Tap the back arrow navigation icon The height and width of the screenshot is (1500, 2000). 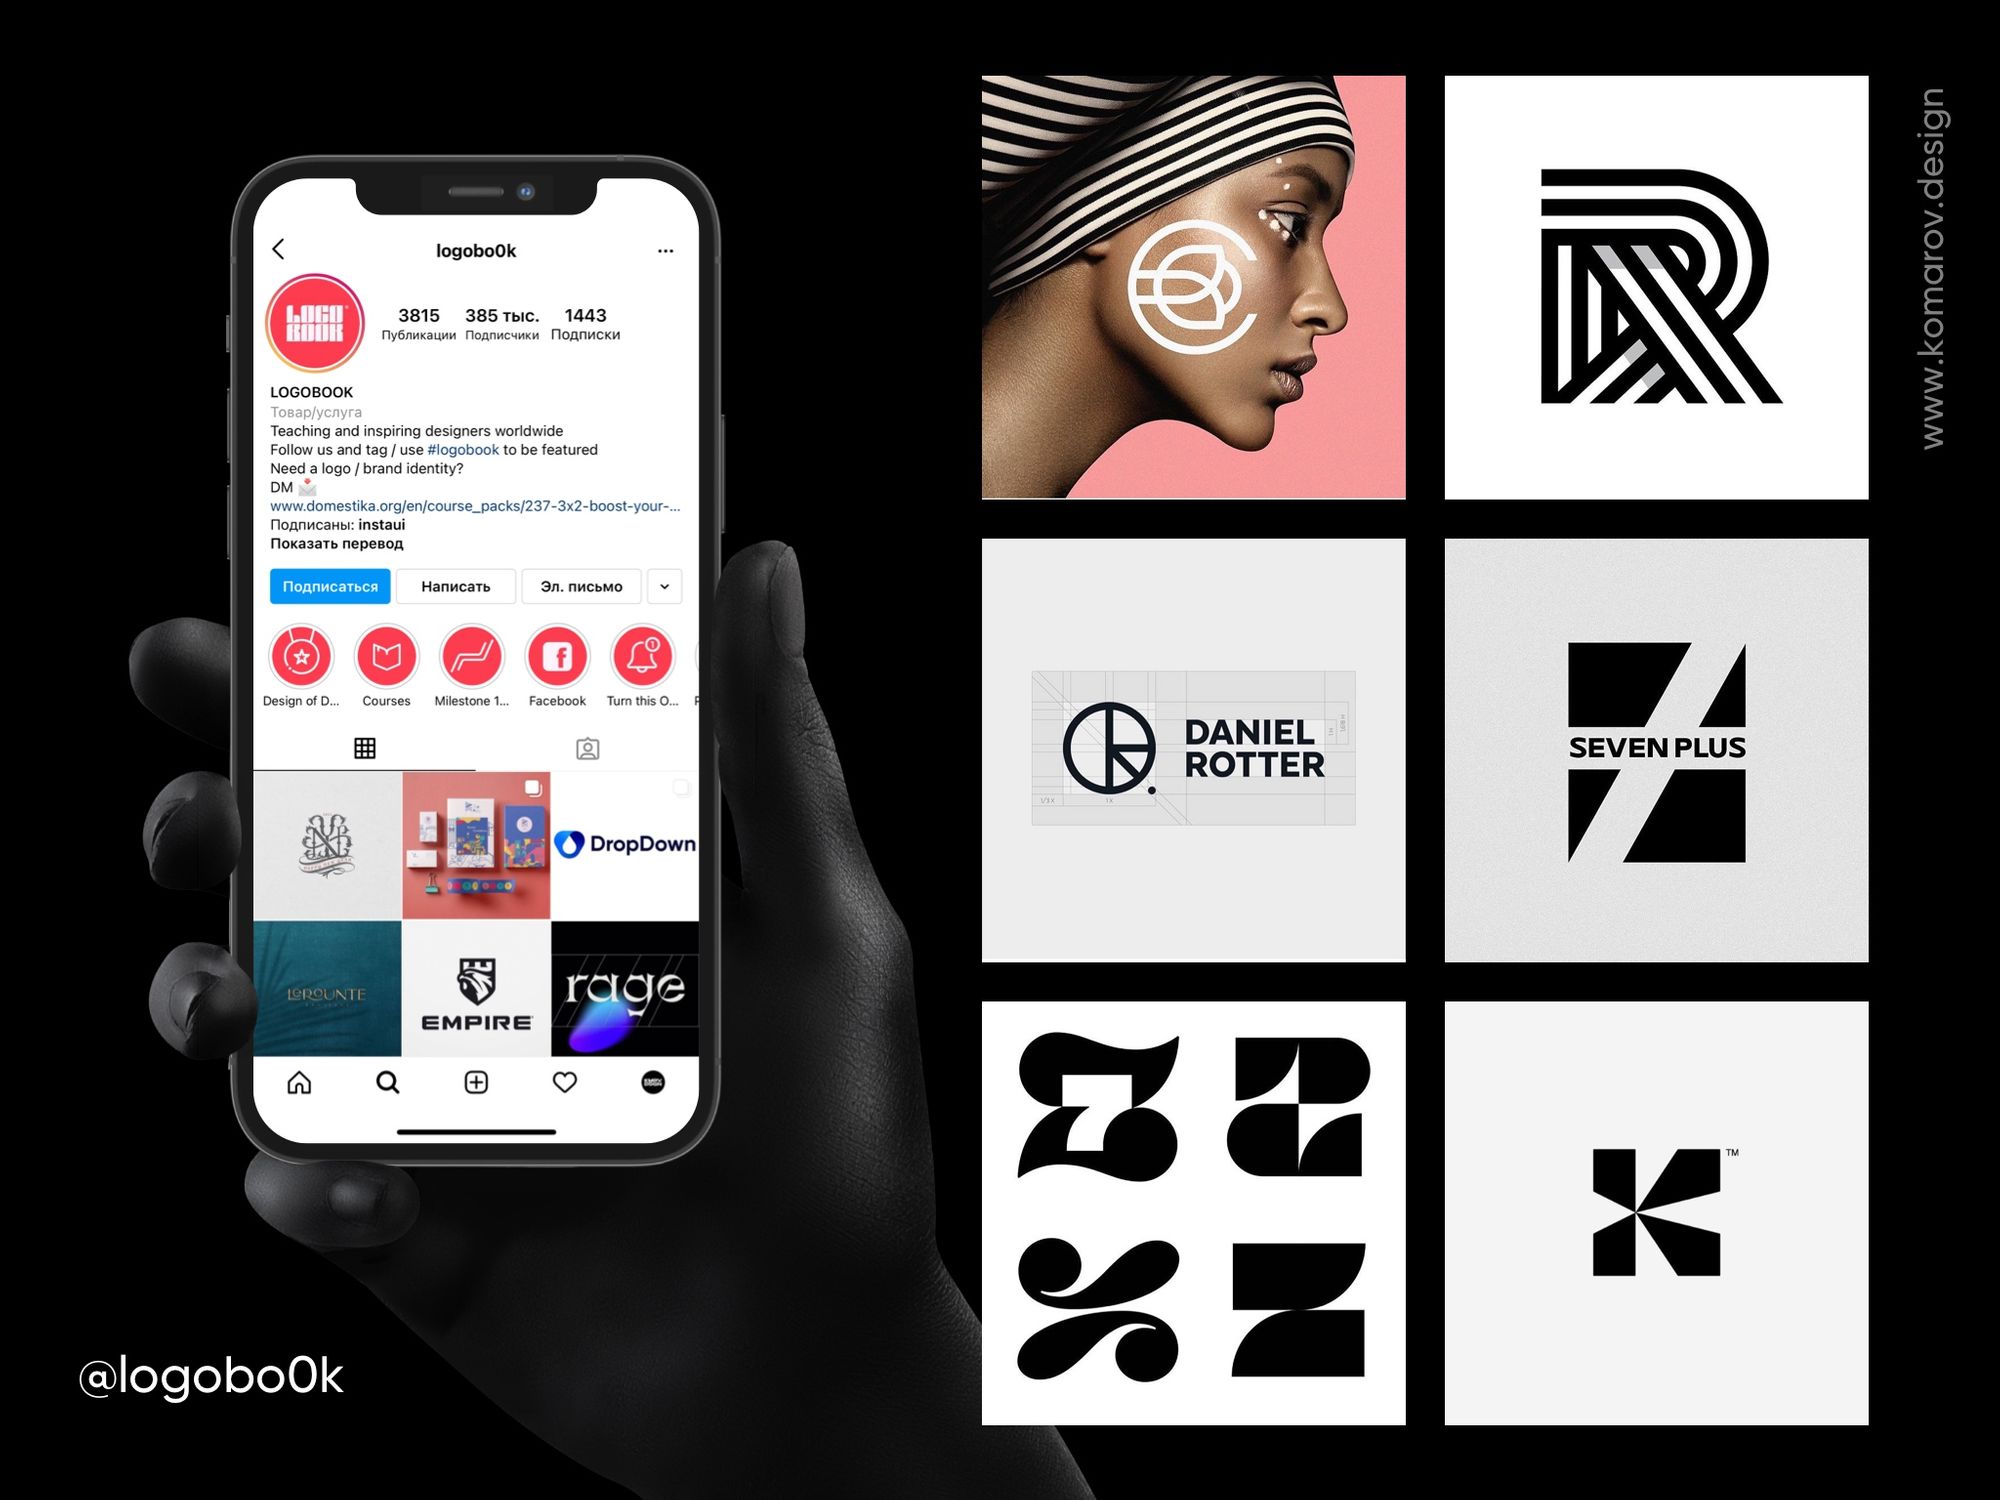[x=277, y=249]
